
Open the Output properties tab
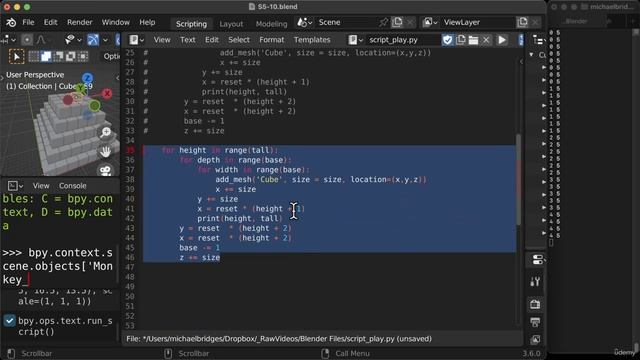pos(535,322)
